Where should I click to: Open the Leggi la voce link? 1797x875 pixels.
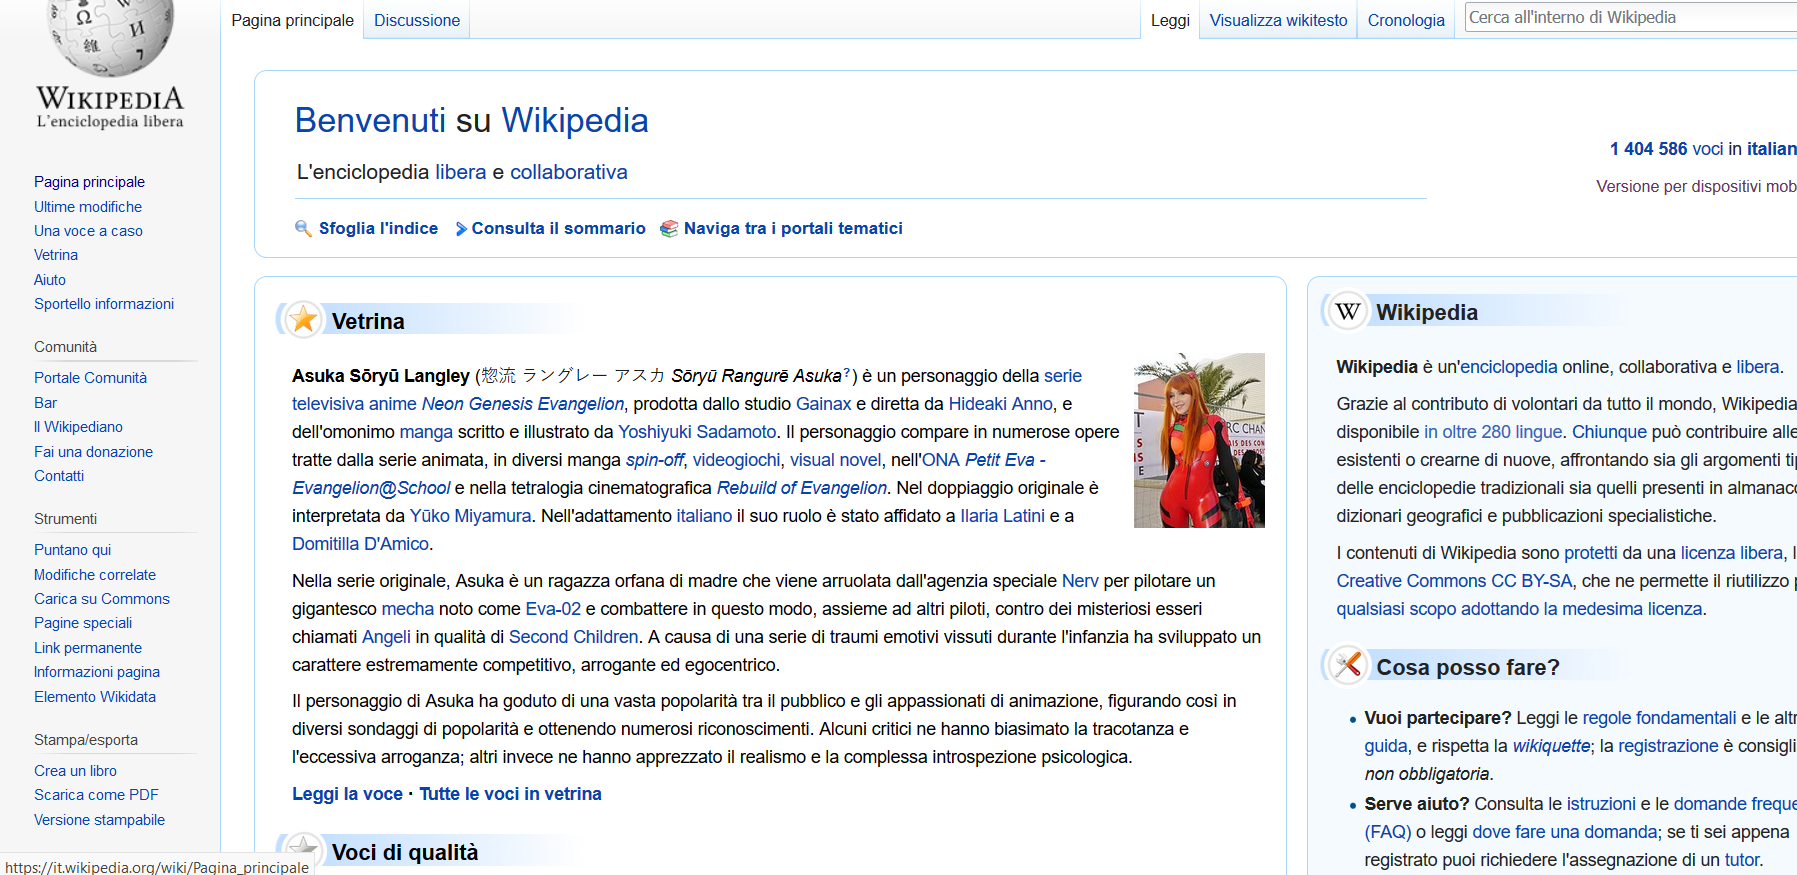[347, 794]
